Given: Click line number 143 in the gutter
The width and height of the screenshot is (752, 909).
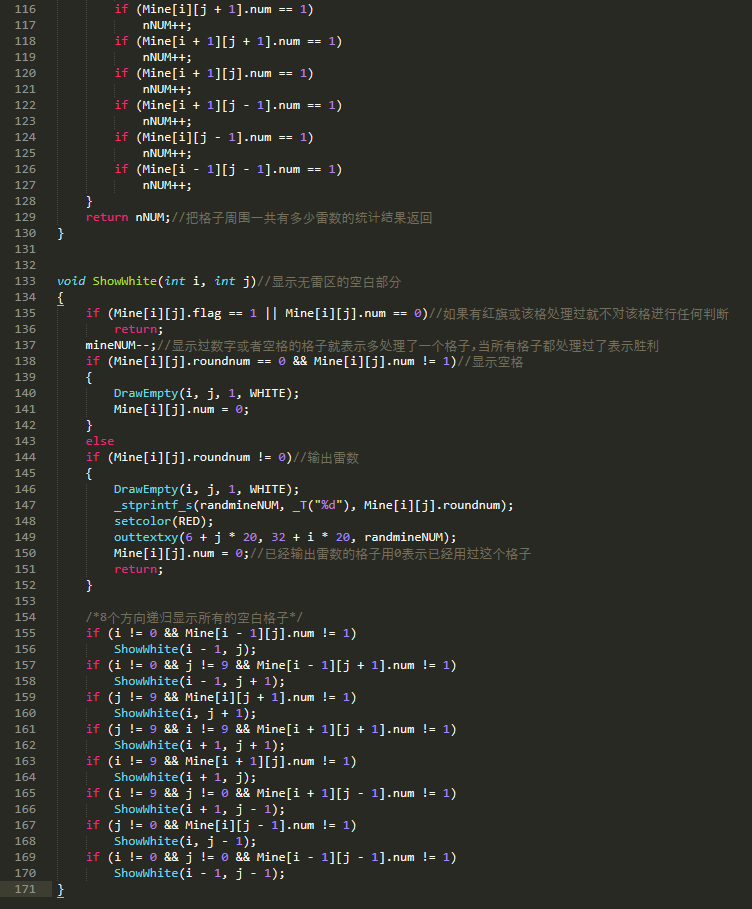Looking at the screenshot, I should click(x=25, y=441).
